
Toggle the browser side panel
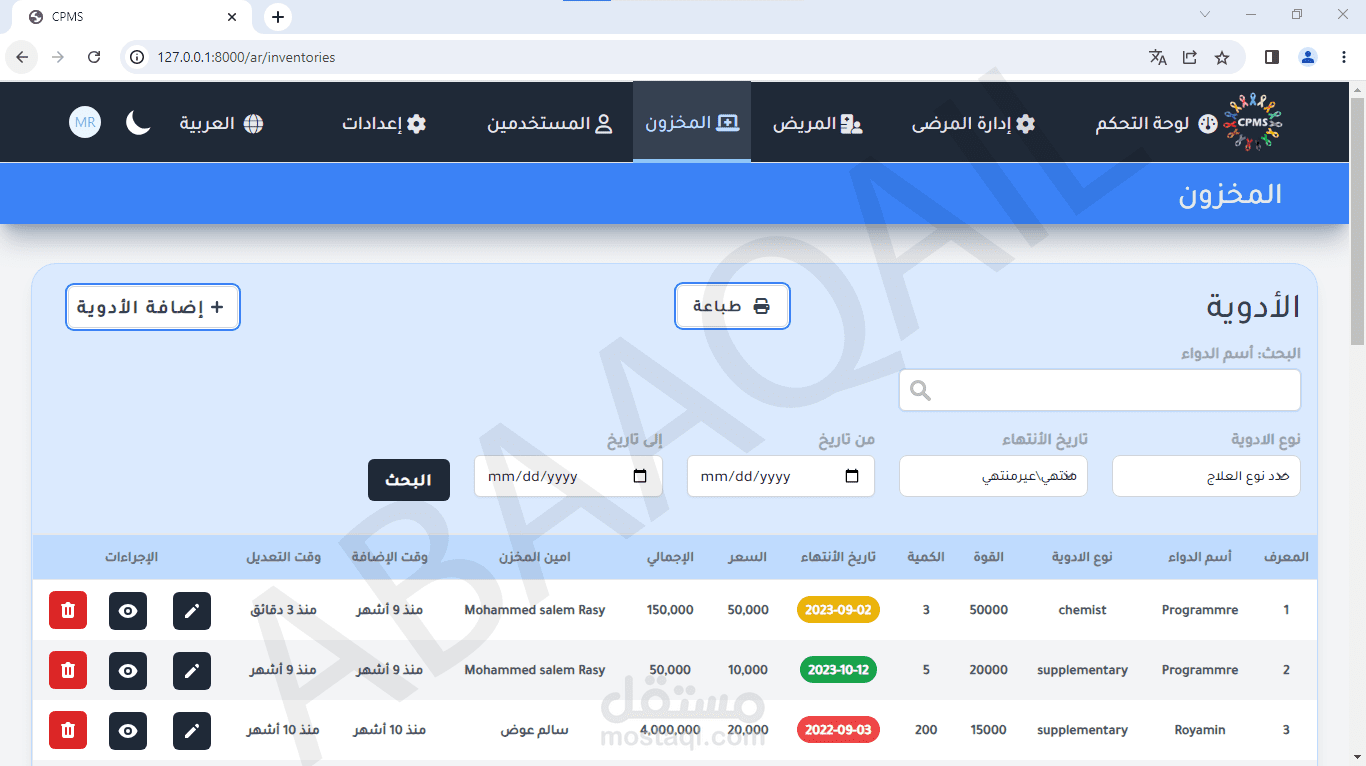[x=1272, y=57]
